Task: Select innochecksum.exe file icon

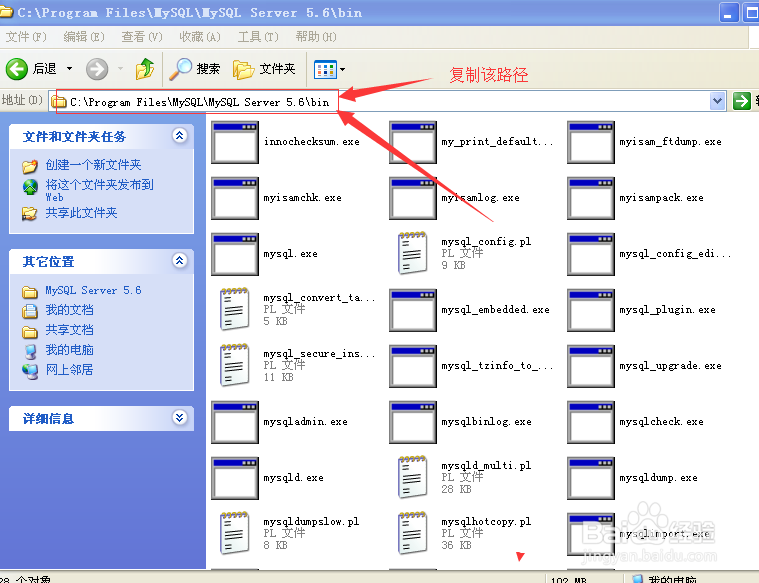Action: pos(235,142)
